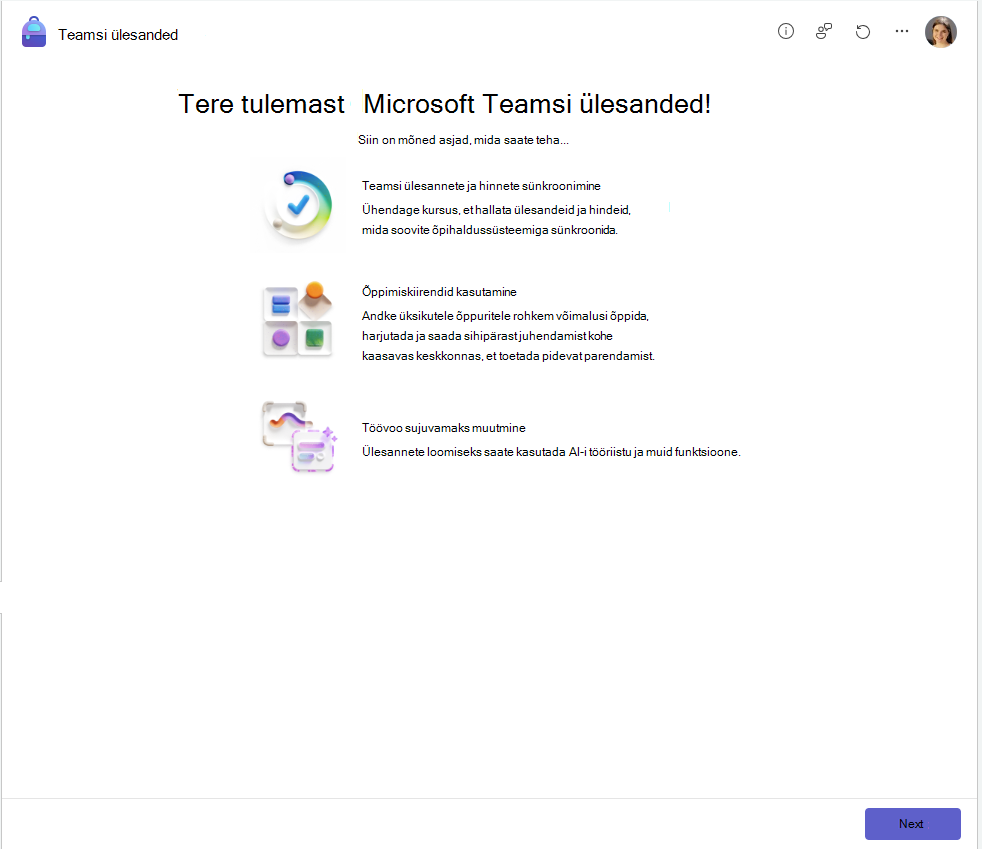Open the three-dot more options menu

902,31
